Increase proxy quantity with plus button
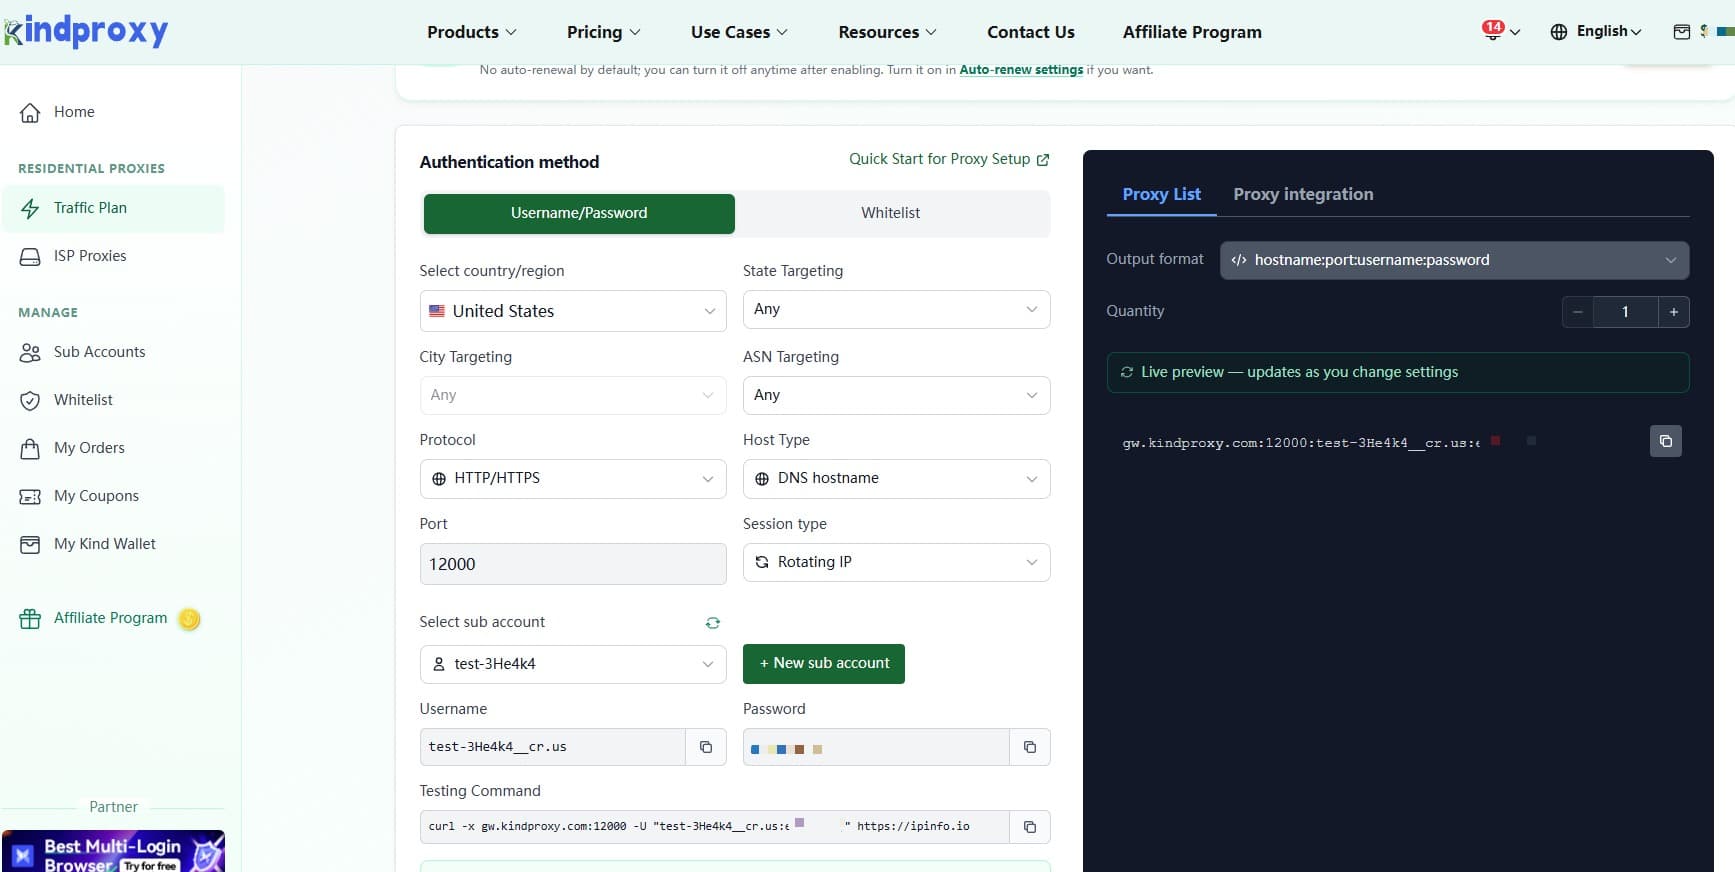1735x872 pixels. [x=1674, y=312]
